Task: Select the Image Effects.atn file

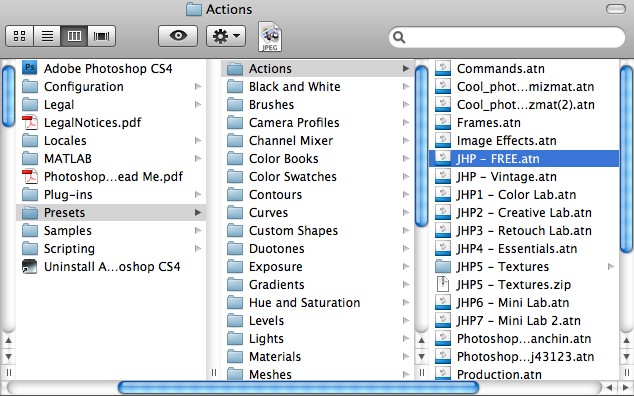Action: pos(524,140)
